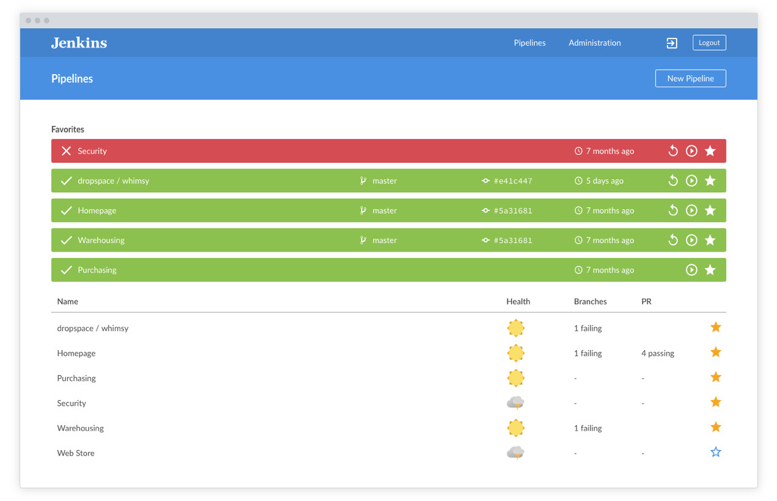Open commit #e41c447
Screen dimensions: 777x501
(513, 181)
